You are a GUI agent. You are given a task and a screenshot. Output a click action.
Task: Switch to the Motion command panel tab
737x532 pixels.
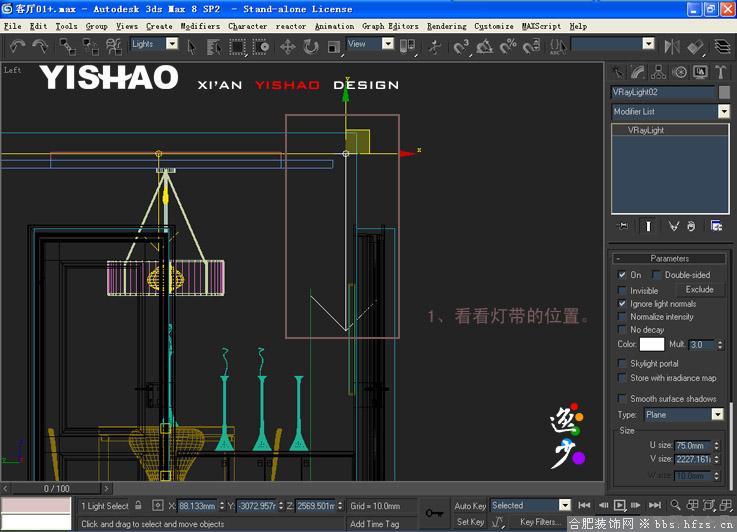click(679, 72)
